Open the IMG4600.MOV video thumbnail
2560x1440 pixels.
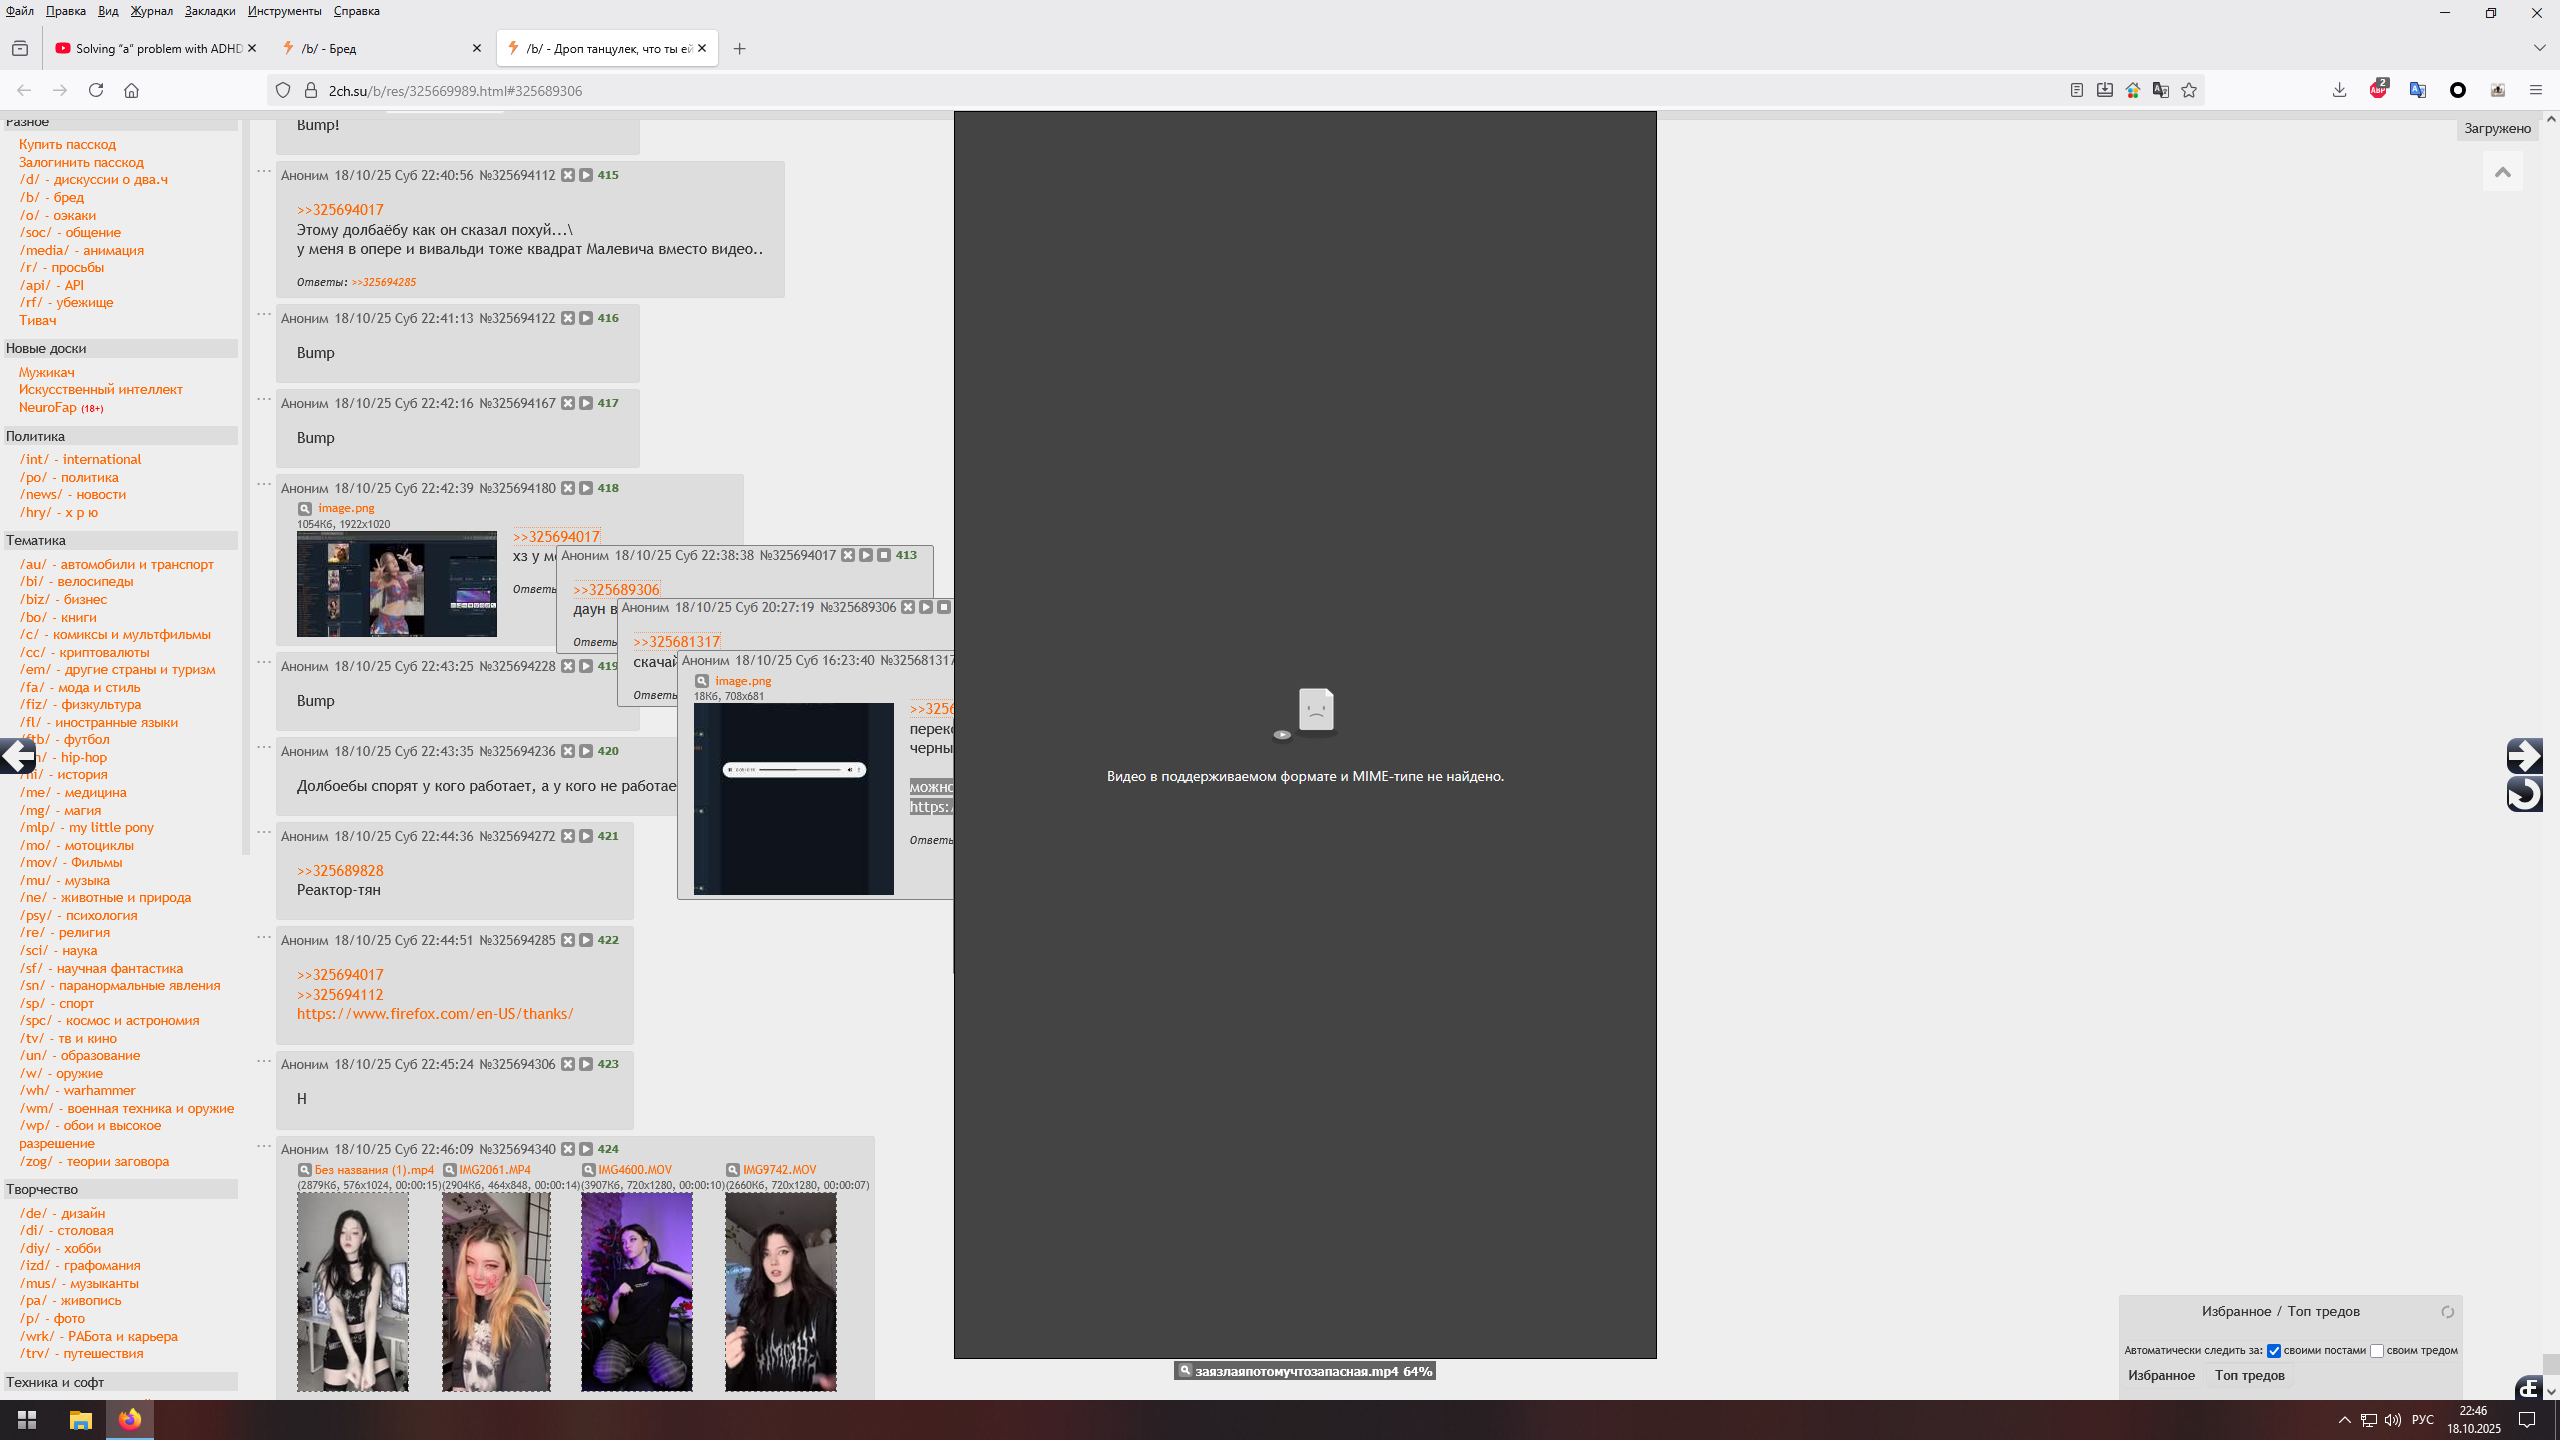636,1291
